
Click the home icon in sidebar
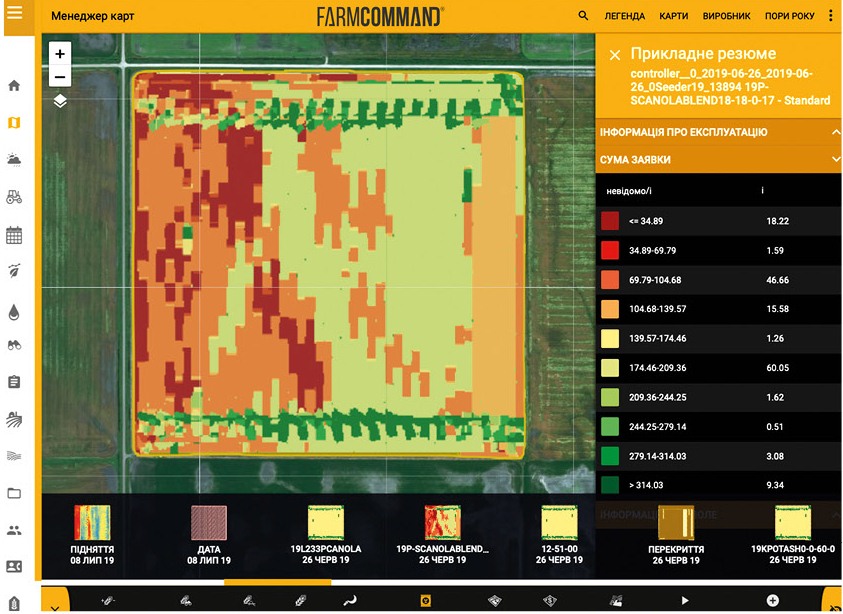pos(14,86)
